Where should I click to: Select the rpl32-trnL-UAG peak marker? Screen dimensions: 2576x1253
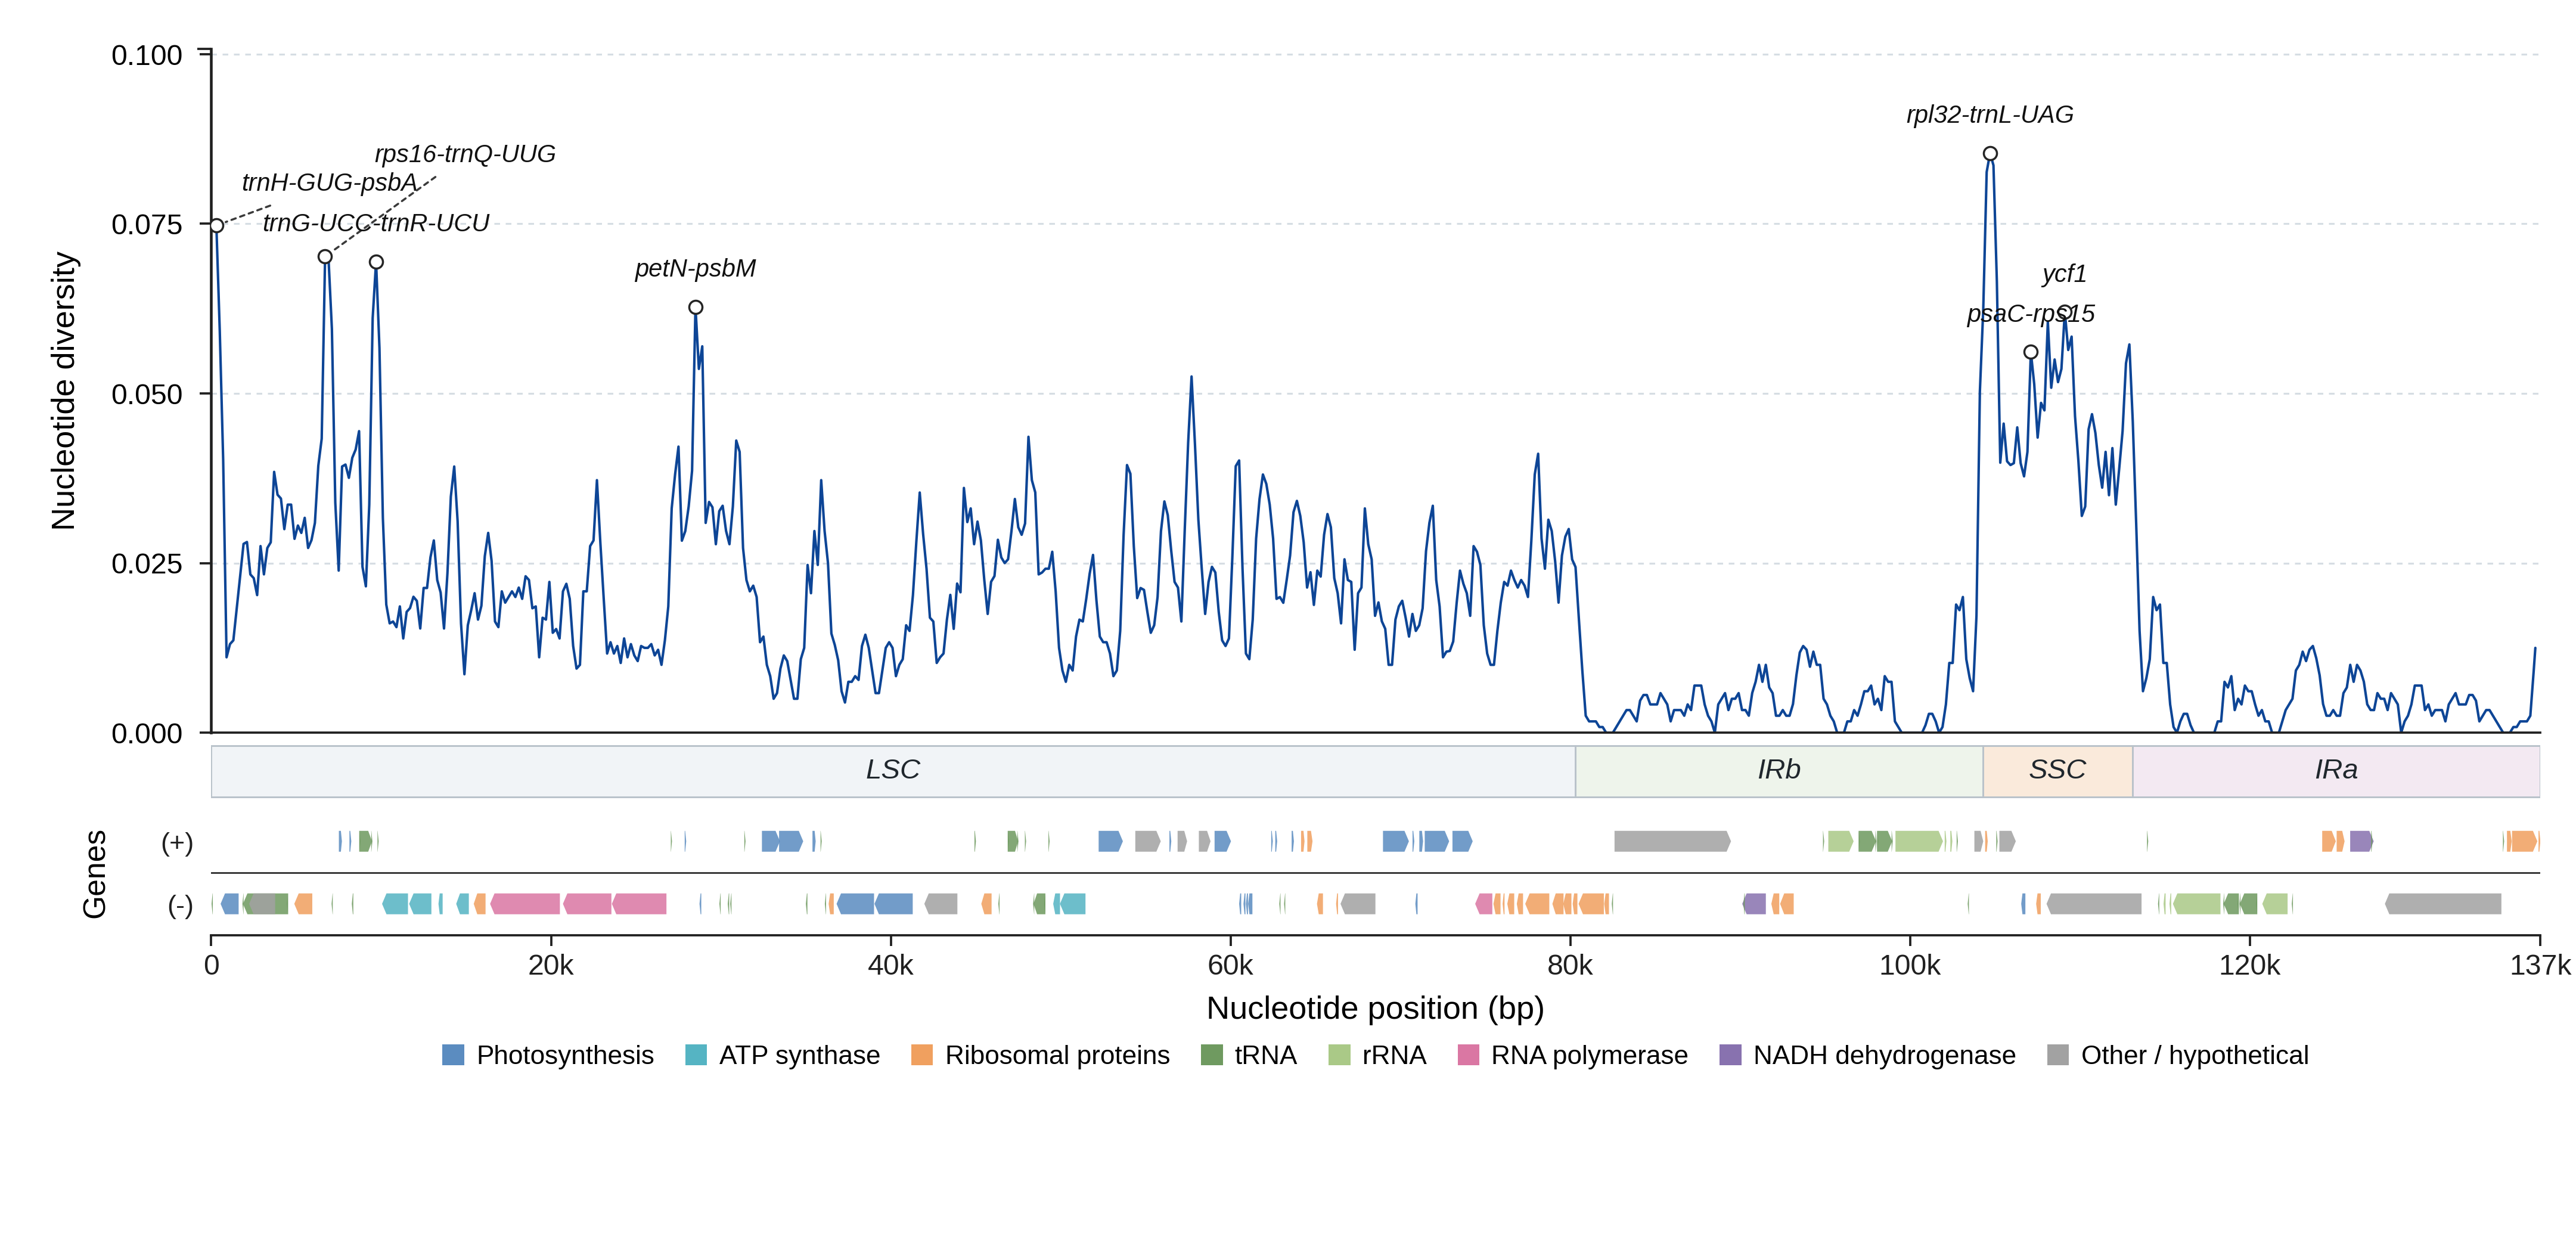(1990, 154)
